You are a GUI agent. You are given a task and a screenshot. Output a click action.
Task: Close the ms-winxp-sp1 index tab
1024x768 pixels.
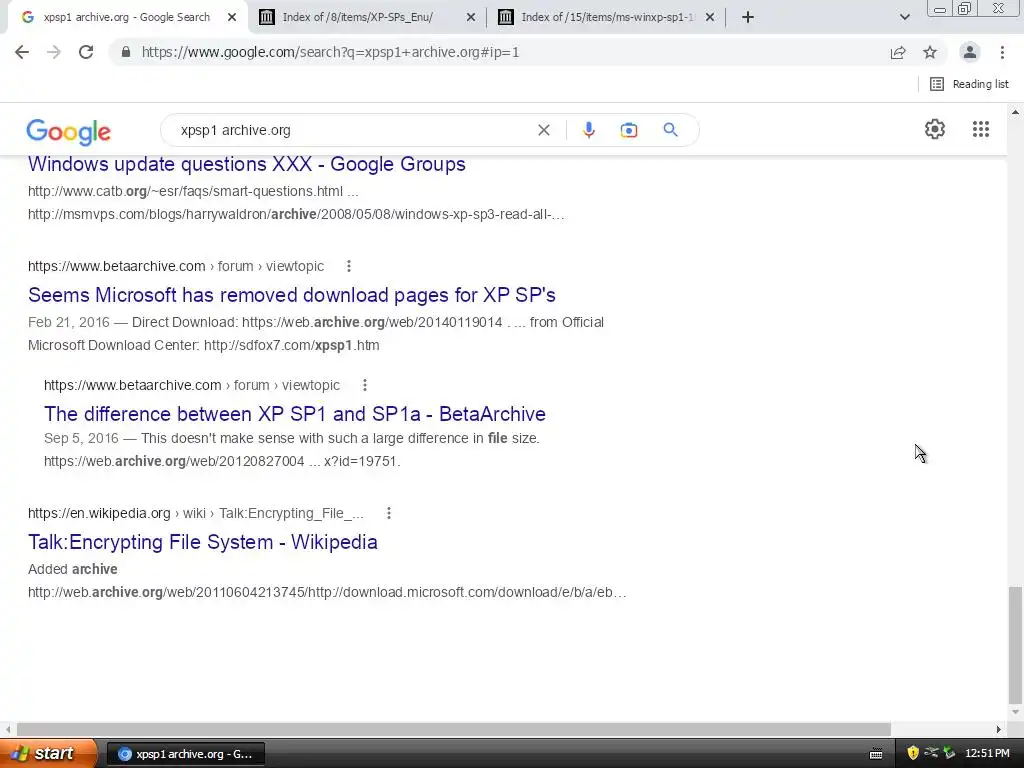[710, 18]
